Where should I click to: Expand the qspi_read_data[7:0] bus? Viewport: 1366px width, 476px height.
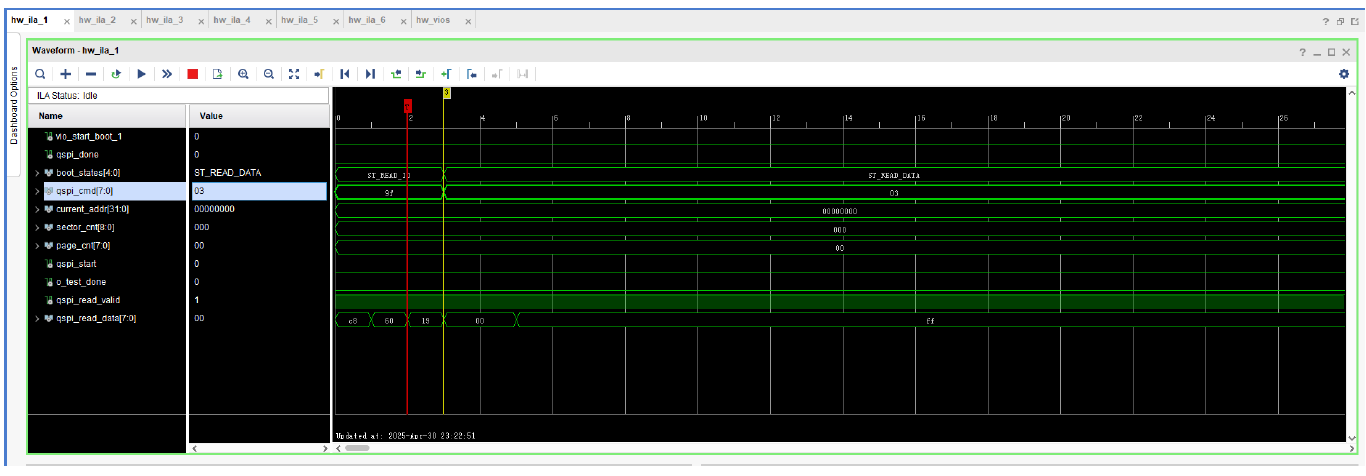tap(38, 318)
